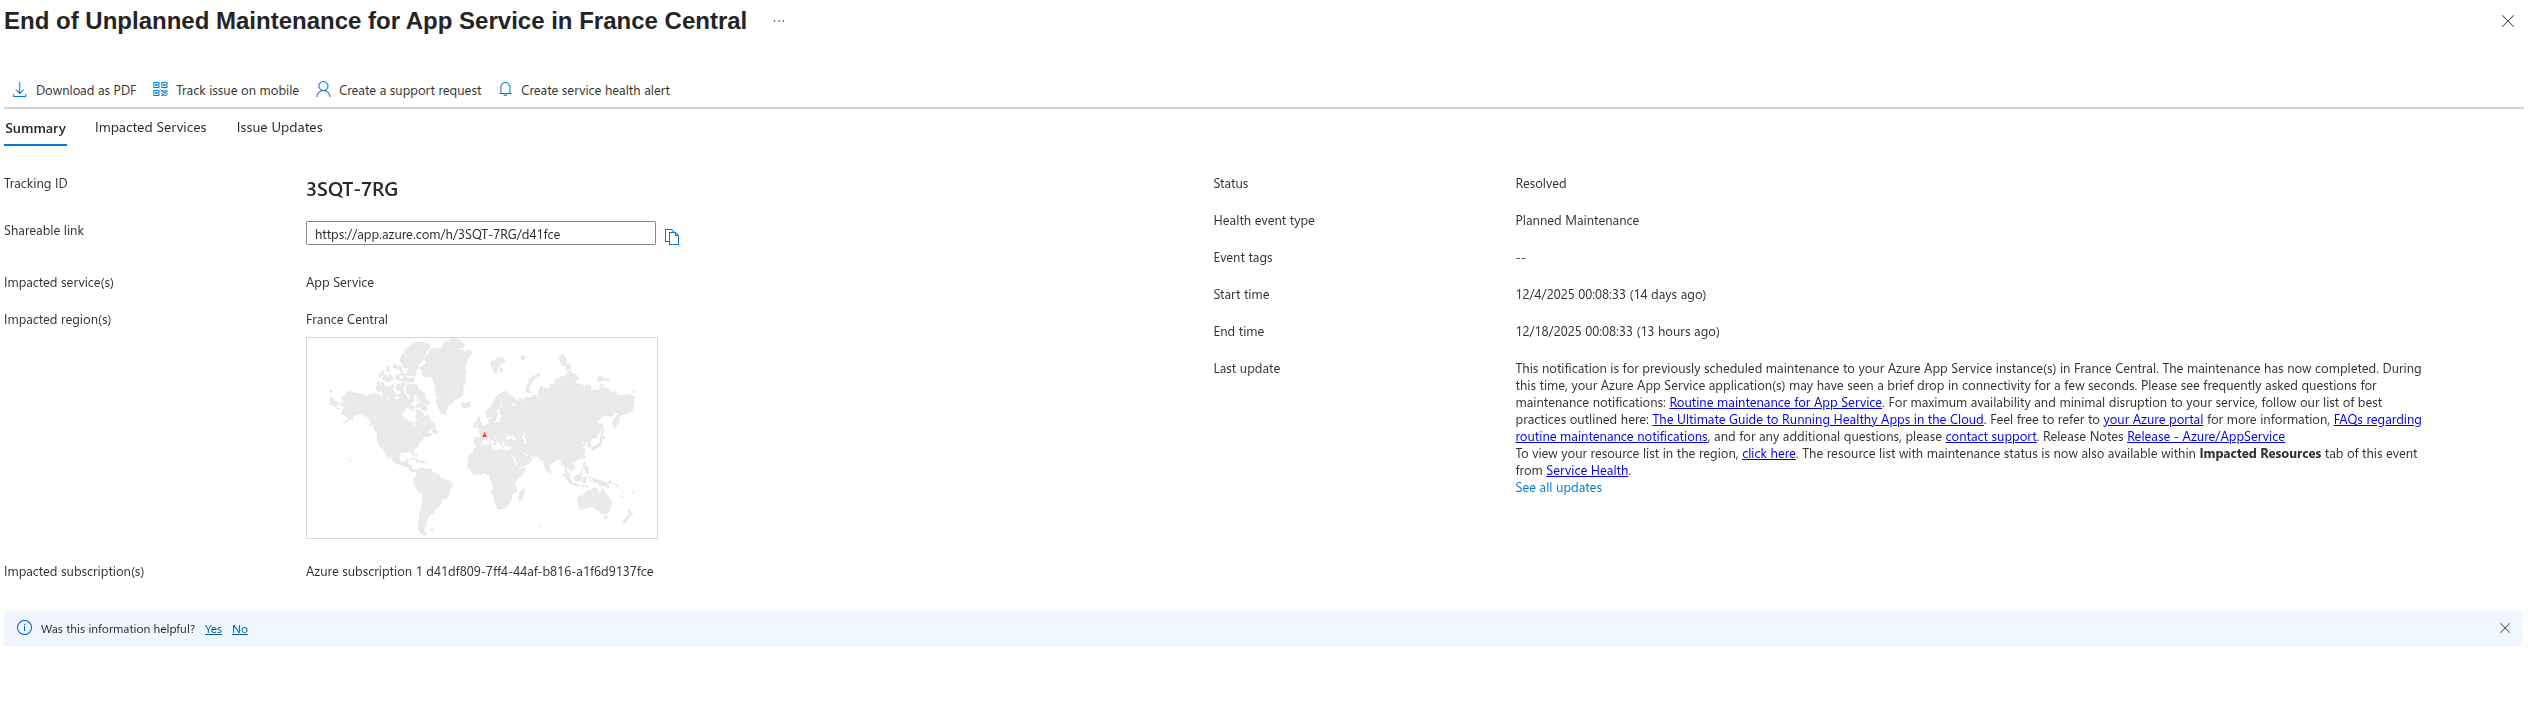Click the 'Was this information helpful?' question text
The width and height of the screenshot is (2537, 701).
point(118,629)
